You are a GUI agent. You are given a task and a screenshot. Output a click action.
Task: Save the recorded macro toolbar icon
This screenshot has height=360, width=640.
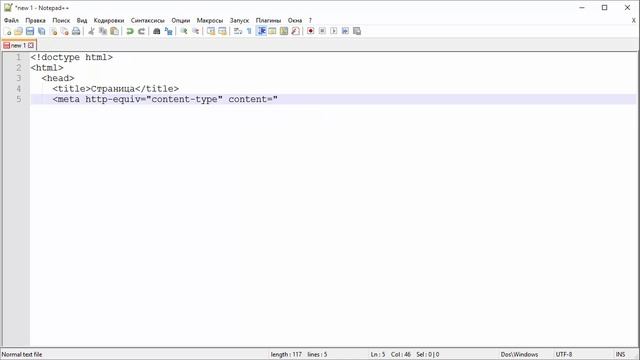click(x=357, y=31)
